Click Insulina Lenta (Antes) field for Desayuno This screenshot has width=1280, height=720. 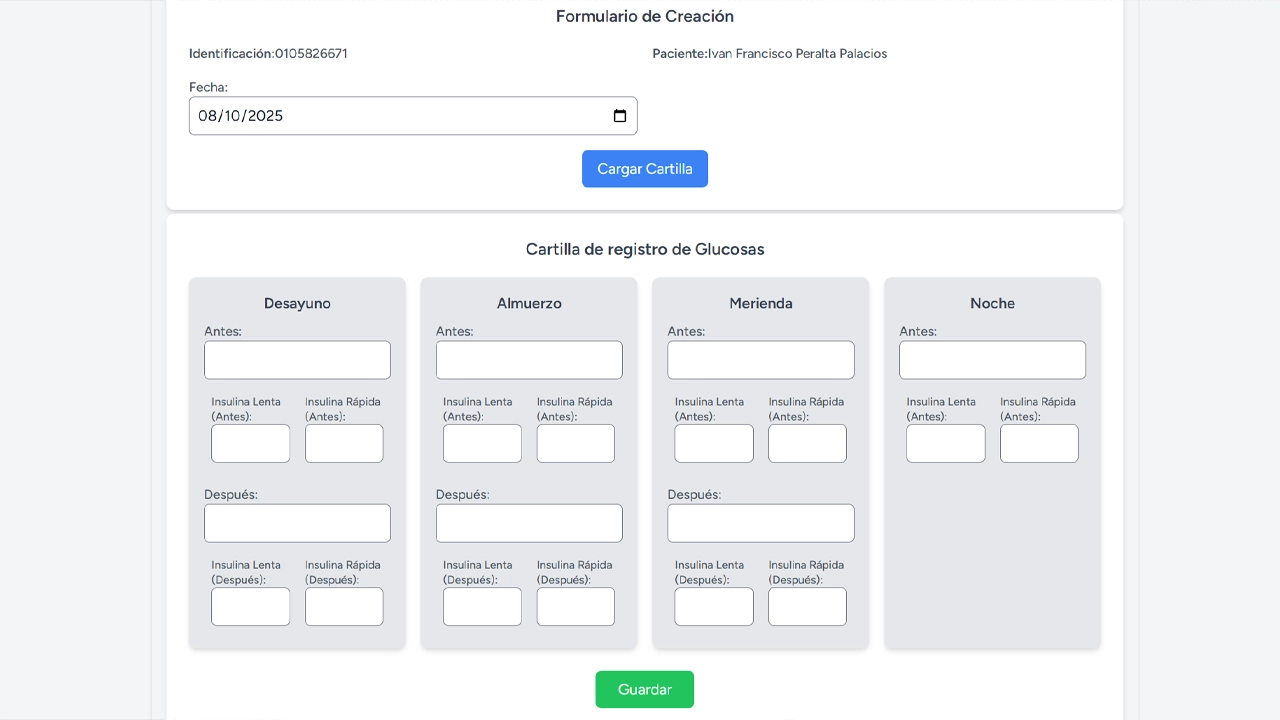point(250,443)
